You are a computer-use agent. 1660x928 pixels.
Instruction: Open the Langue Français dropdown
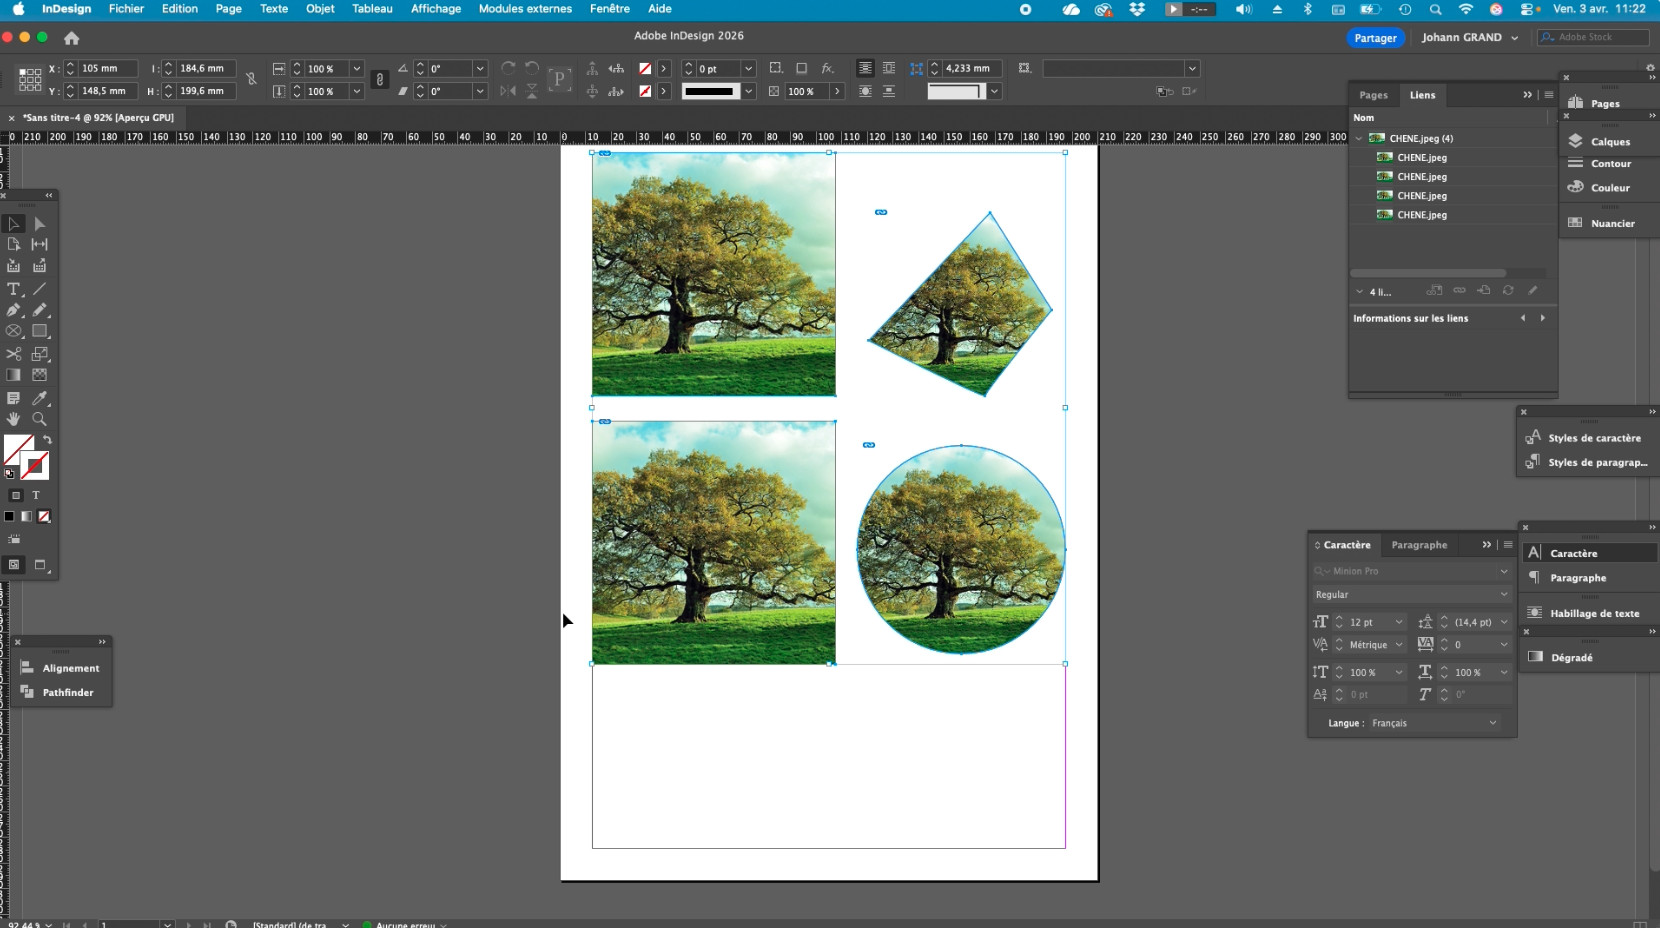click(x=1493, y=723)
